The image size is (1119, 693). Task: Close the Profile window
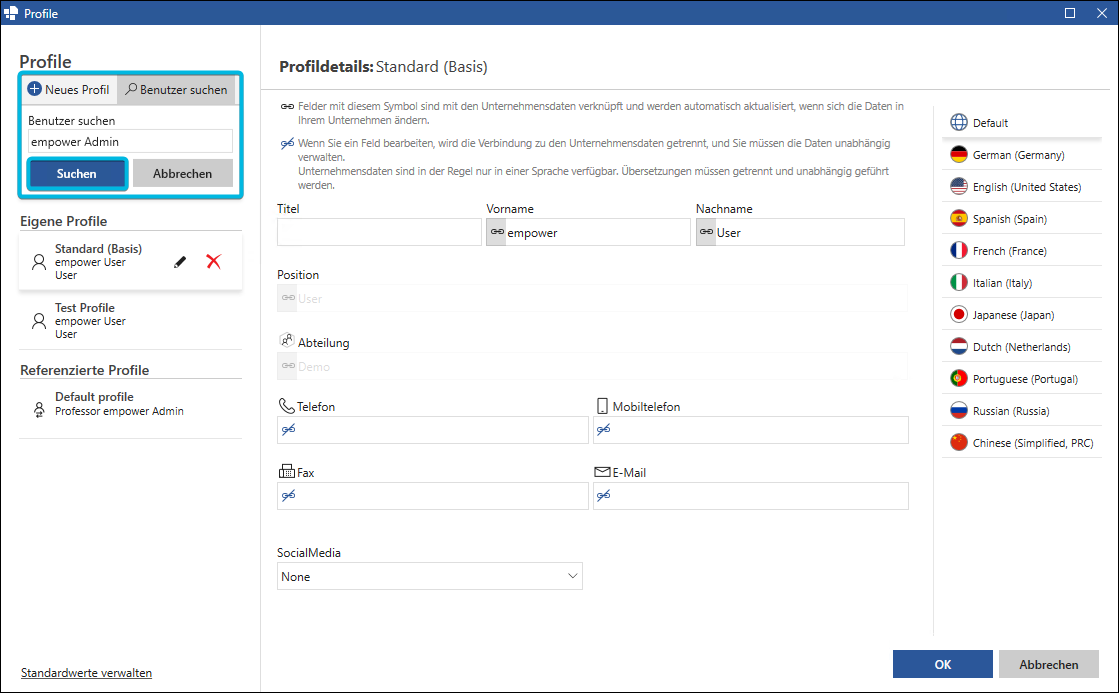coord(1102,13)
